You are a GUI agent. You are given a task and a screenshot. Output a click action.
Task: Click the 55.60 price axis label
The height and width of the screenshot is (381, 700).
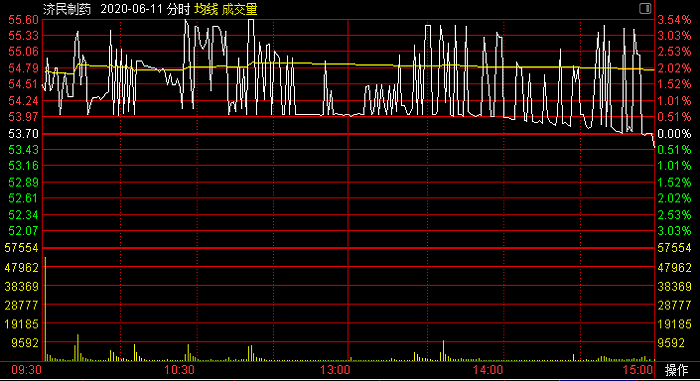(24, 20)
